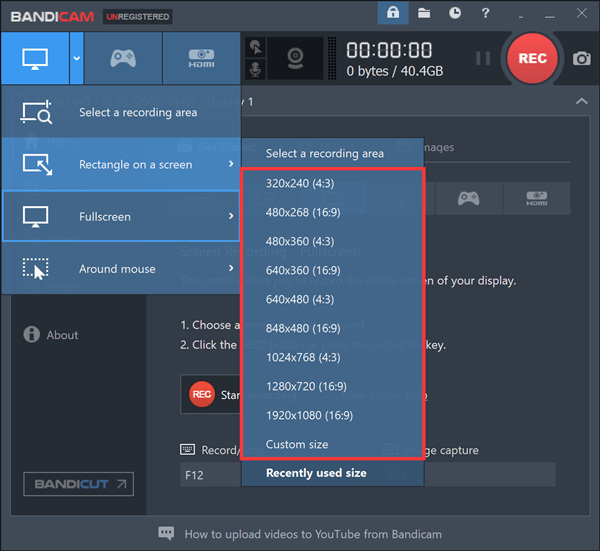Expand Around mouse submenu arrow

[231, 268]
